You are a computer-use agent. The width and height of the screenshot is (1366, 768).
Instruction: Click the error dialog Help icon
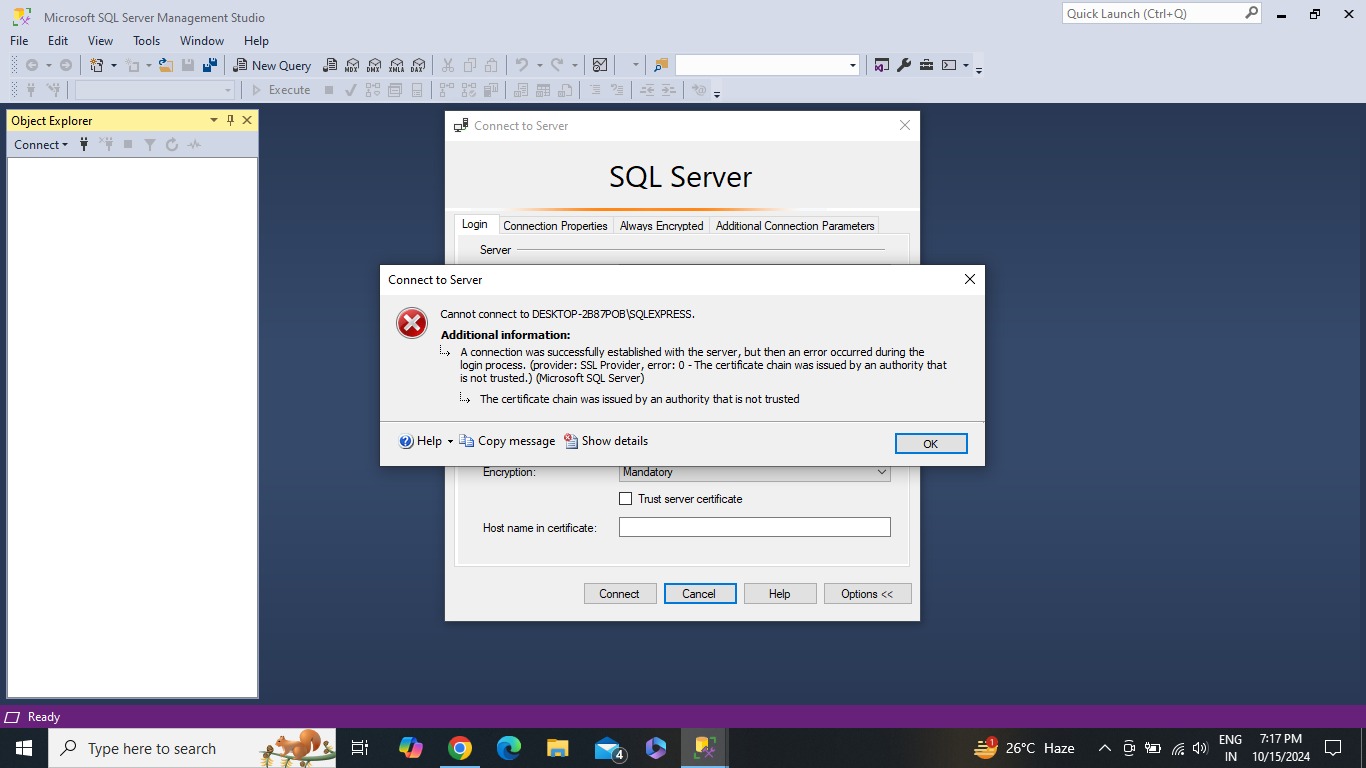(406, 441)
